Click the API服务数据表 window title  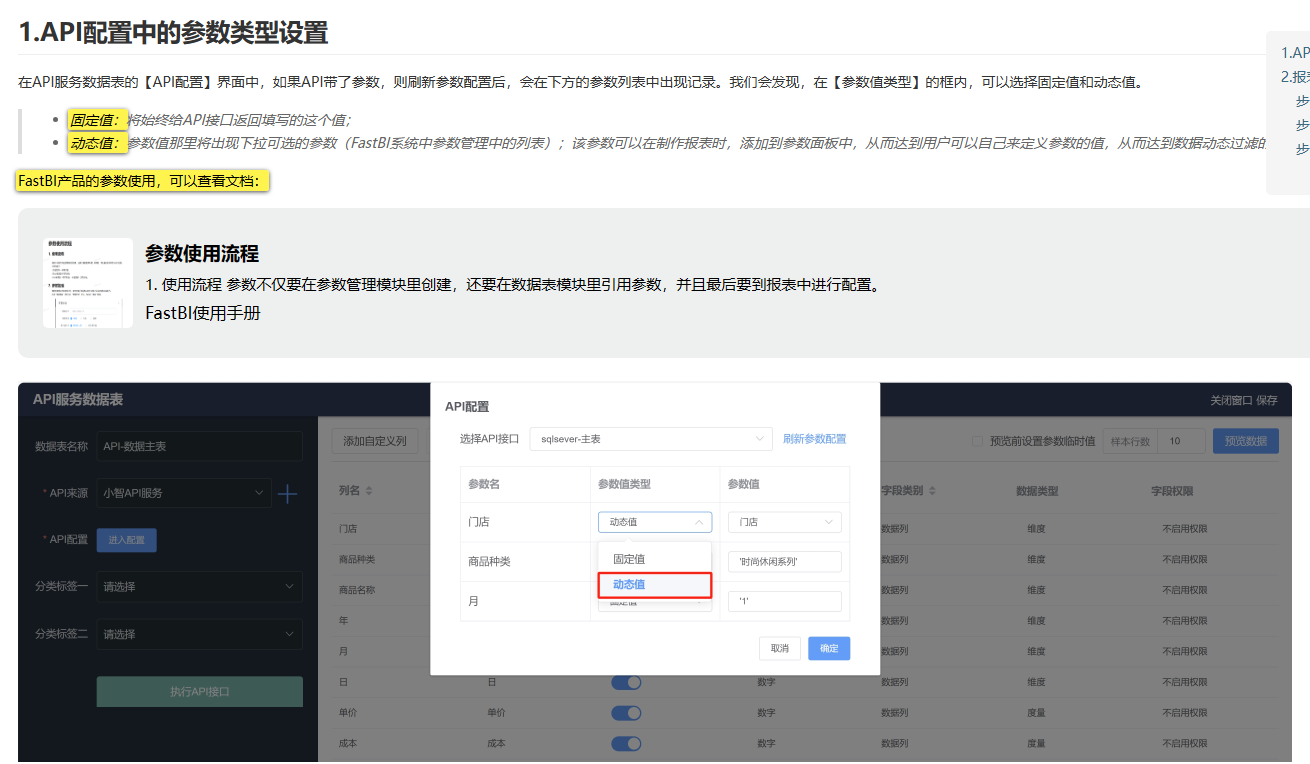click(x=78, y=399)
